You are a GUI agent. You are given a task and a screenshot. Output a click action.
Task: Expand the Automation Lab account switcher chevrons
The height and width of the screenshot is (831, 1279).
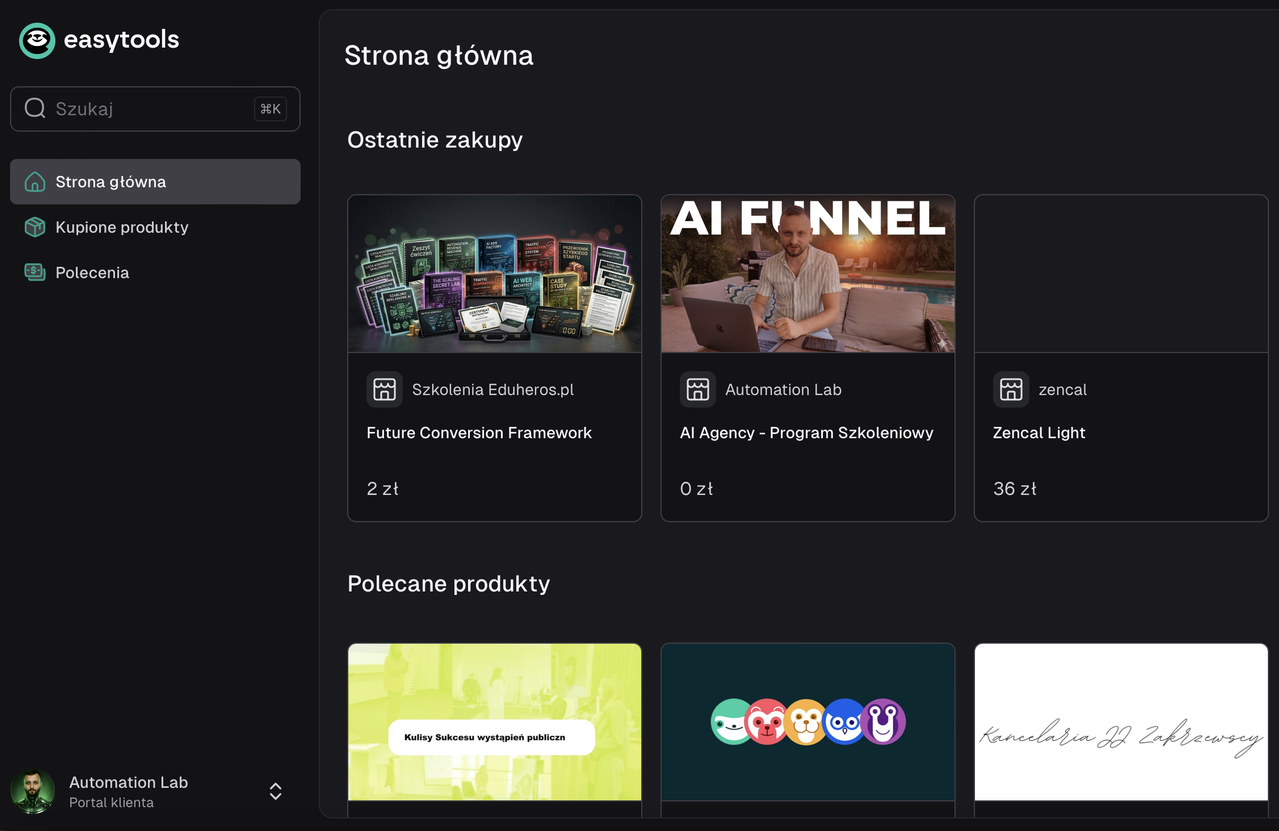tap(276, 792)
